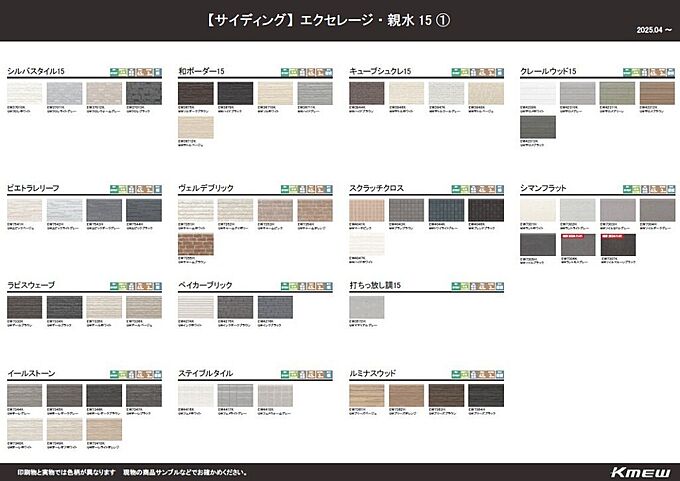Image resolution: width=680 pixels, height=481 pixels.
Task: Select the white swatch under ステイブルタイル
Action: coord(196,396)
